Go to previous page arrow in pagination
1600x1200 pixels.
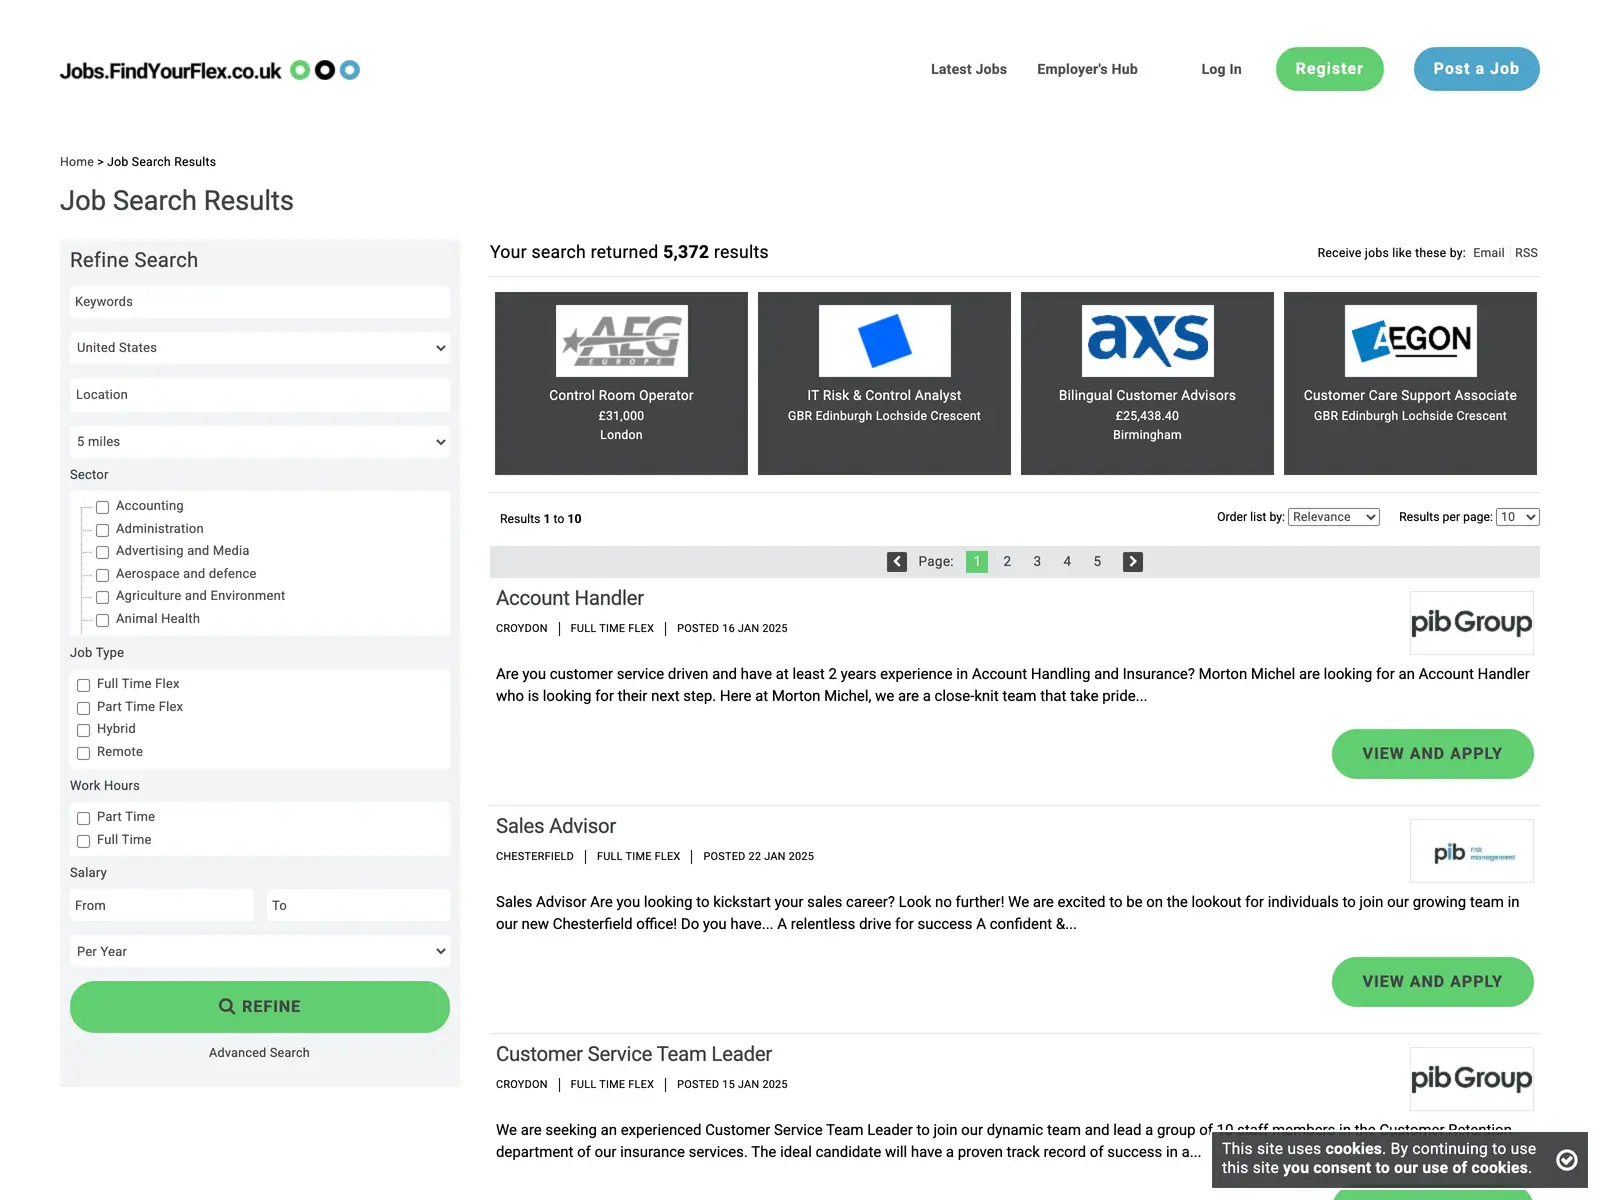coord(897,562)
